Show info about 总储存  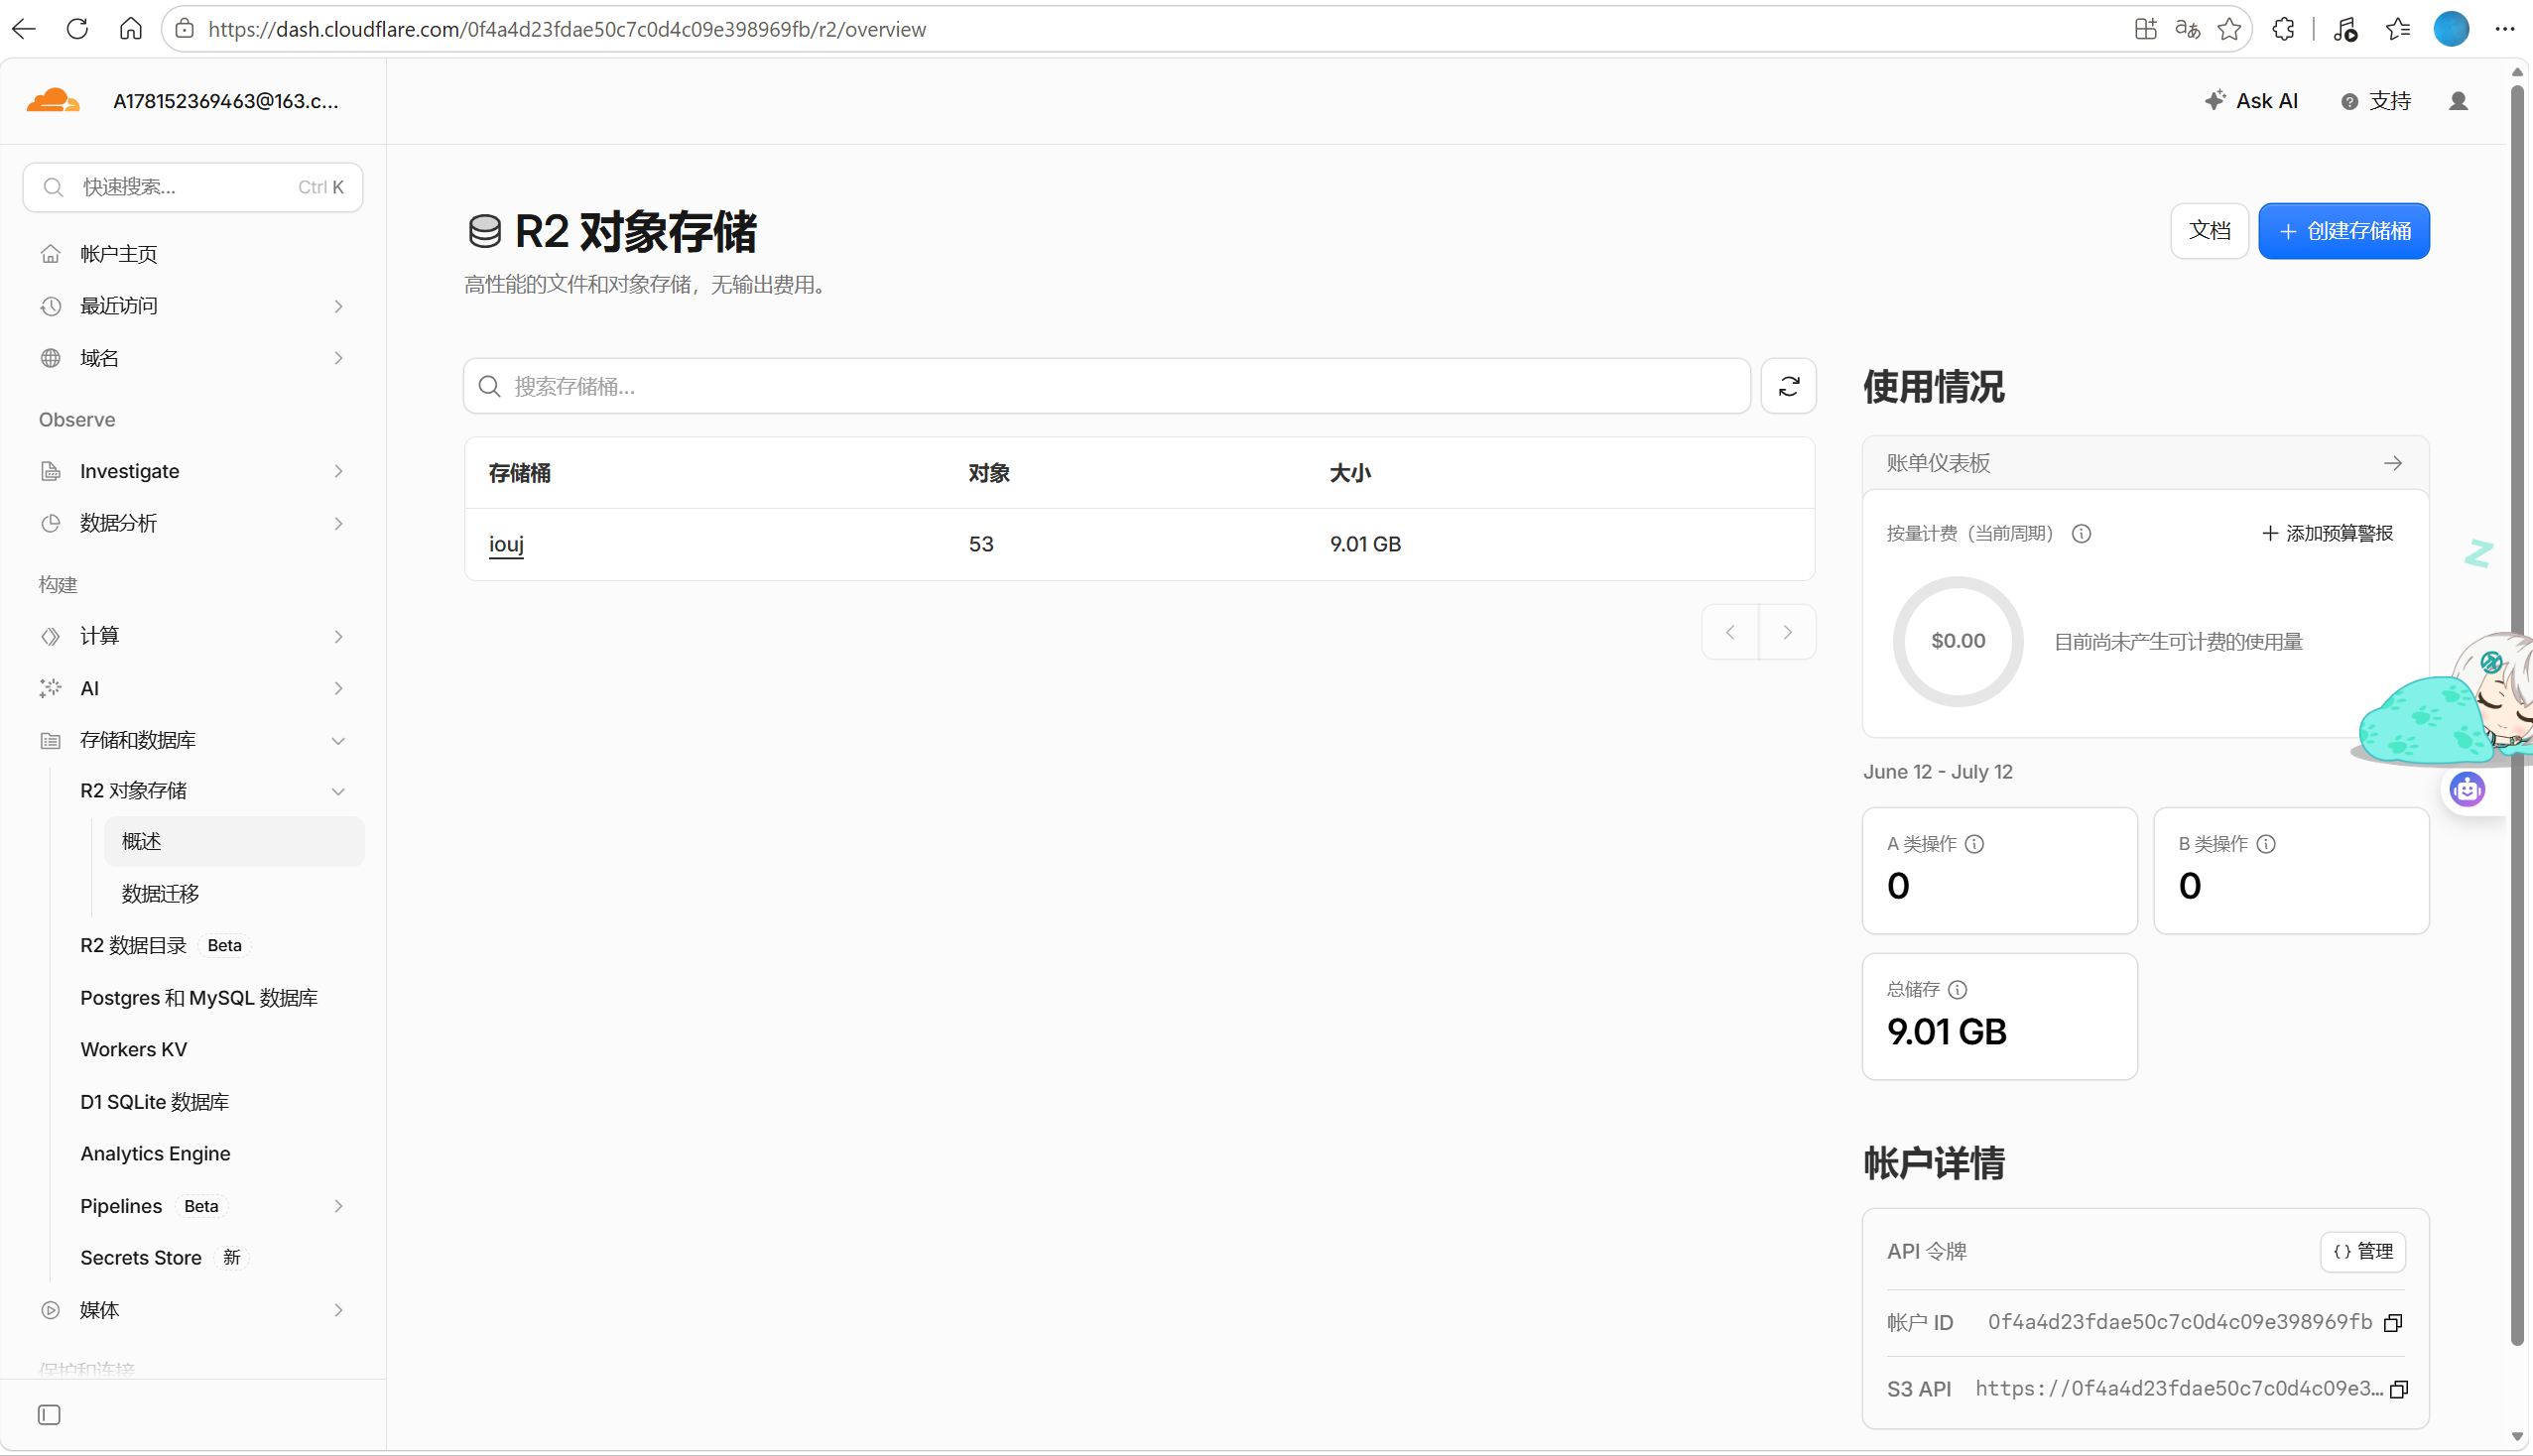pyautogui.click(x=1957, y=989)
